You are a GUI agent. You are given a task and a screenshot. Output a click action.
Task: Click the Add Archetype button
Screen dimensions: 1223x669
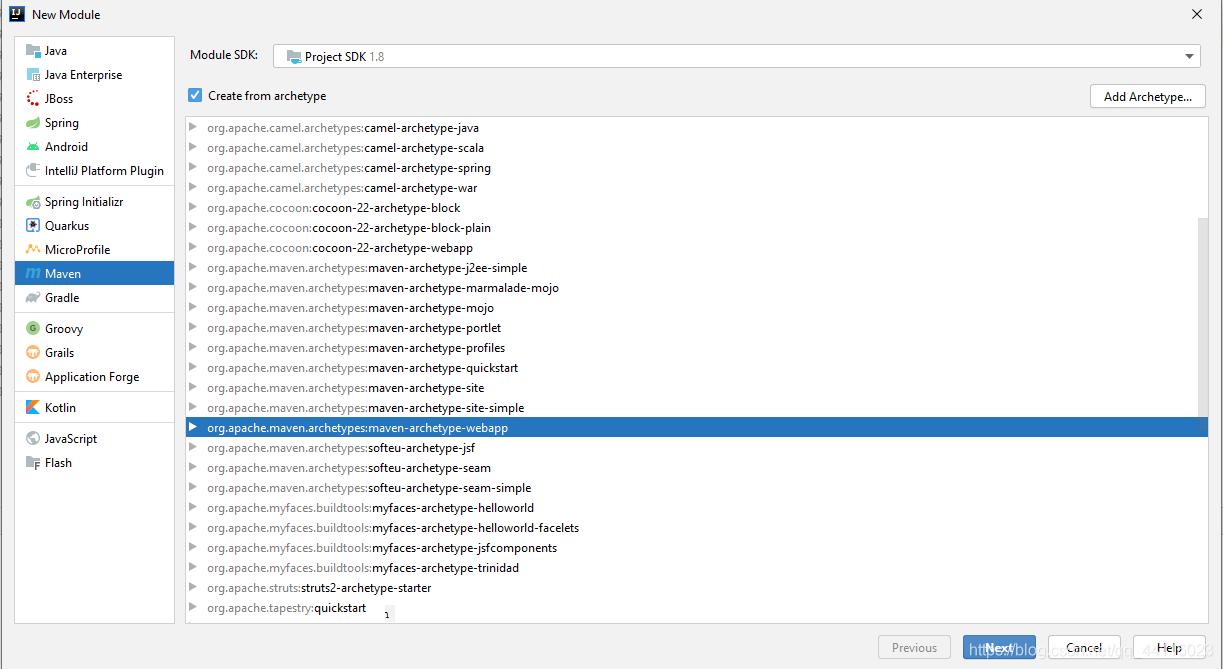[x=1147, y=97]
